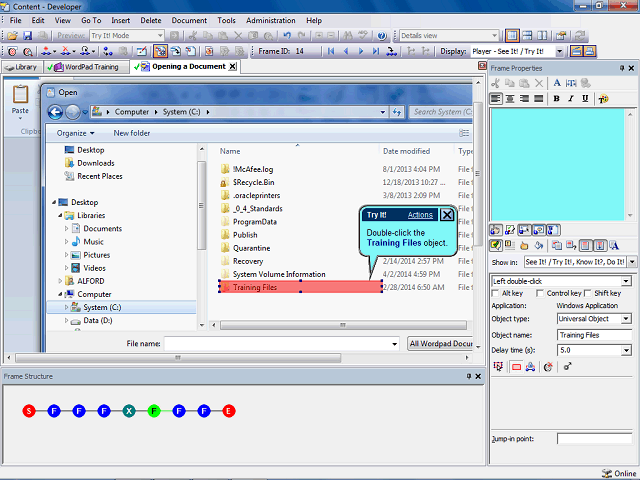Enable the Control key checkbox

click(540, 293)
